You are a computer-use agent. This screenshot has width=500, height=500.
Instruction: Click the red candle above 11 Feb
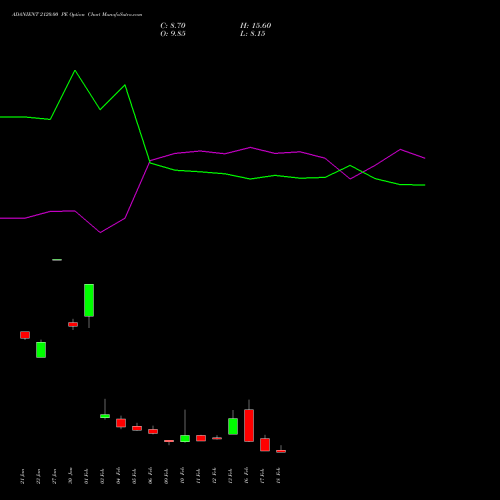(201, 438)
